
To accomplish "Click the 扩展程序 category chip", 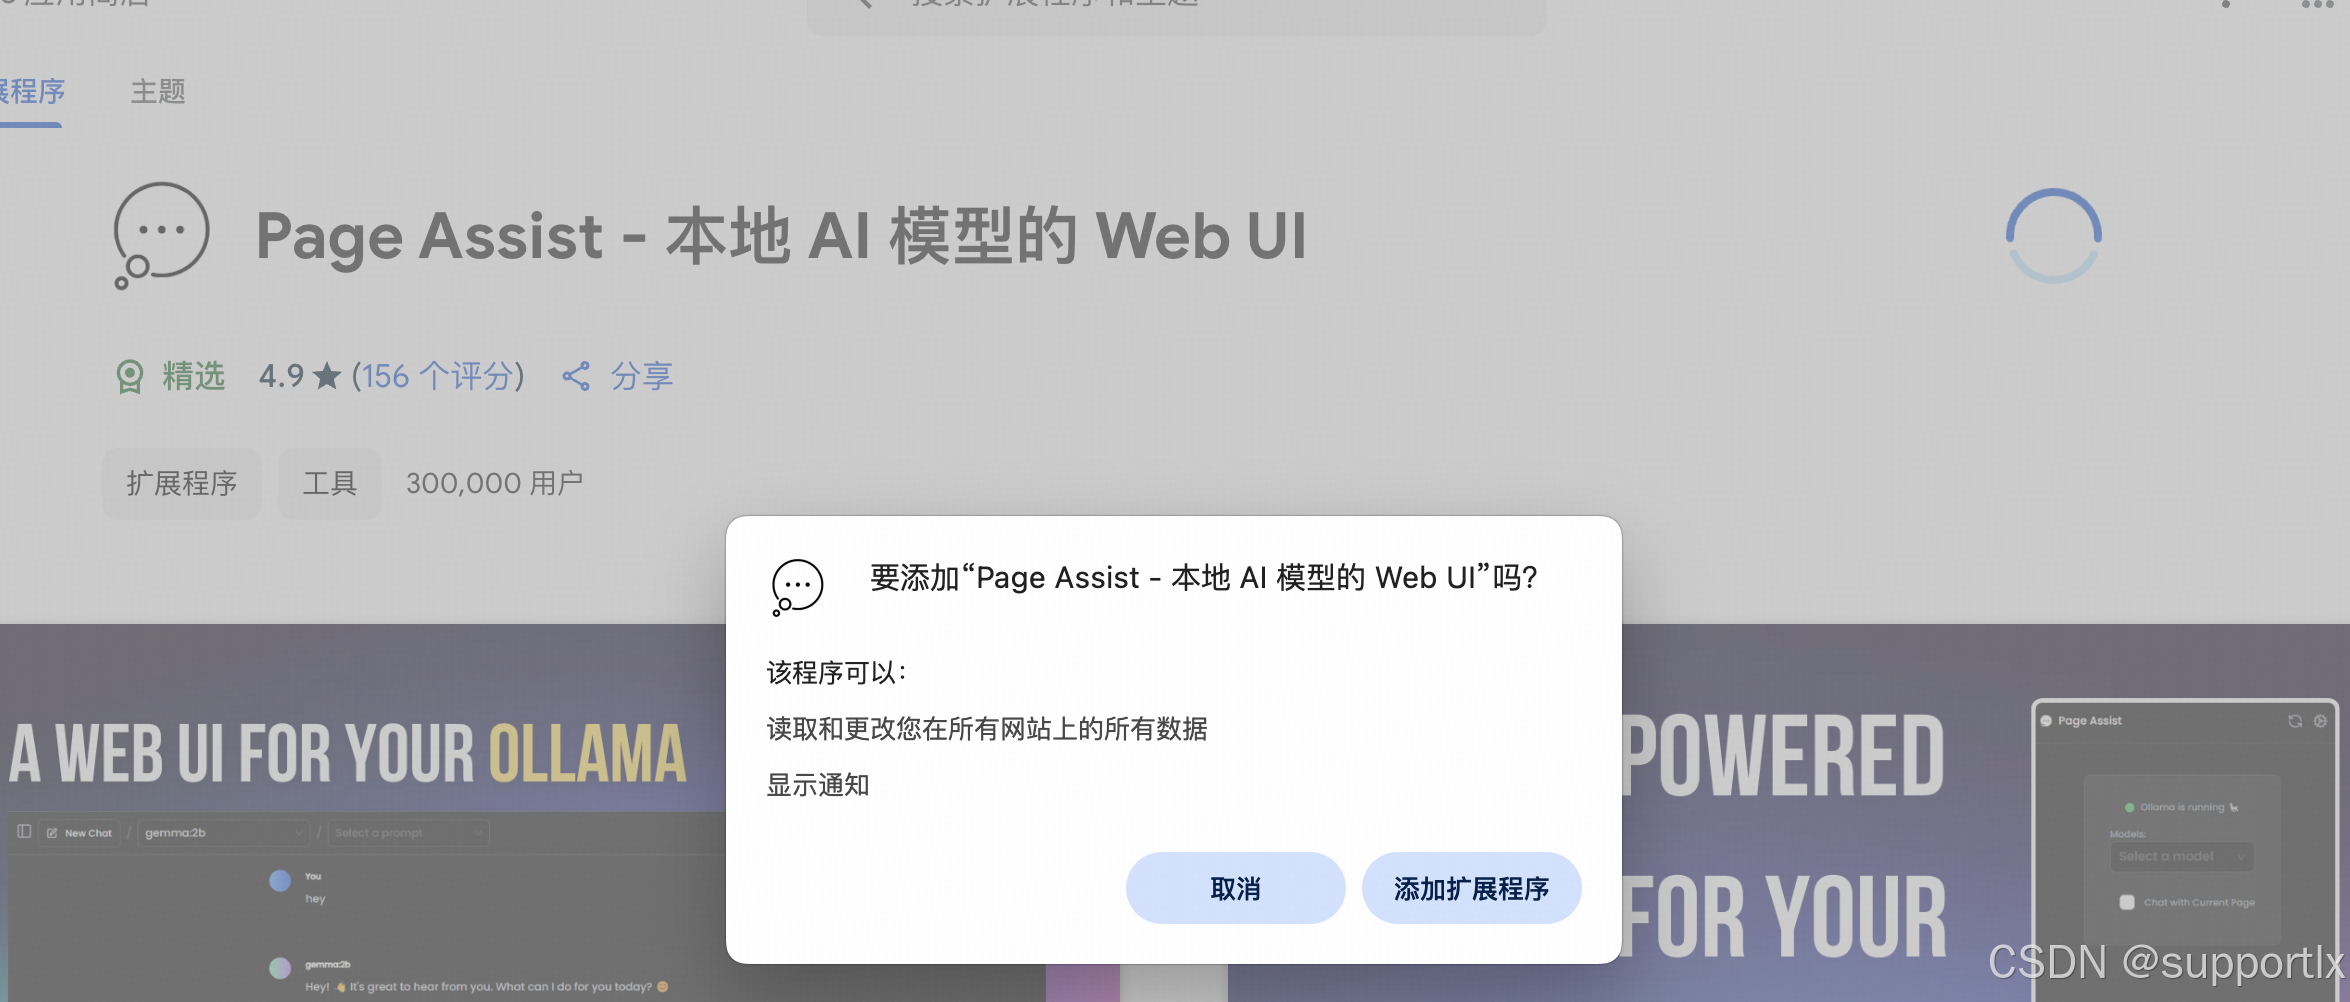I will 182,484.
